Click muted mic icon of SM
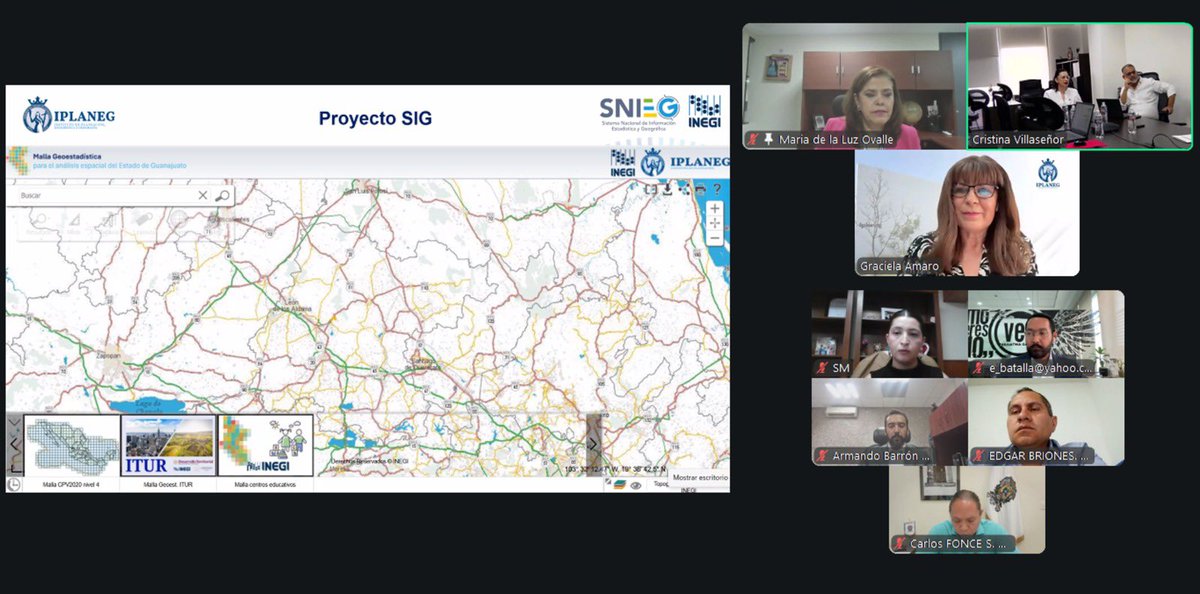The image size is (1200, 594). pos(822,368)
